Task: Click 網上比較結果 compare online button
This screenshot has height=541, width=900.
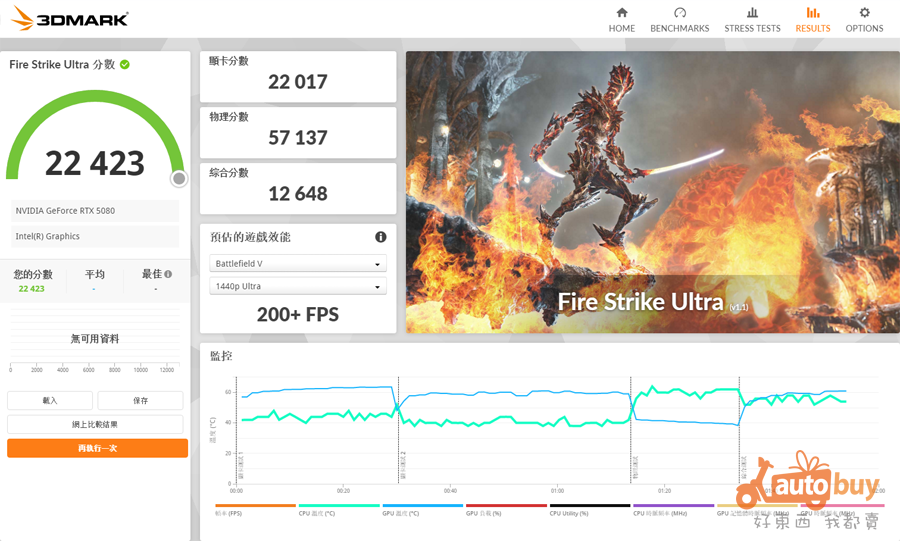Action: 95,424
